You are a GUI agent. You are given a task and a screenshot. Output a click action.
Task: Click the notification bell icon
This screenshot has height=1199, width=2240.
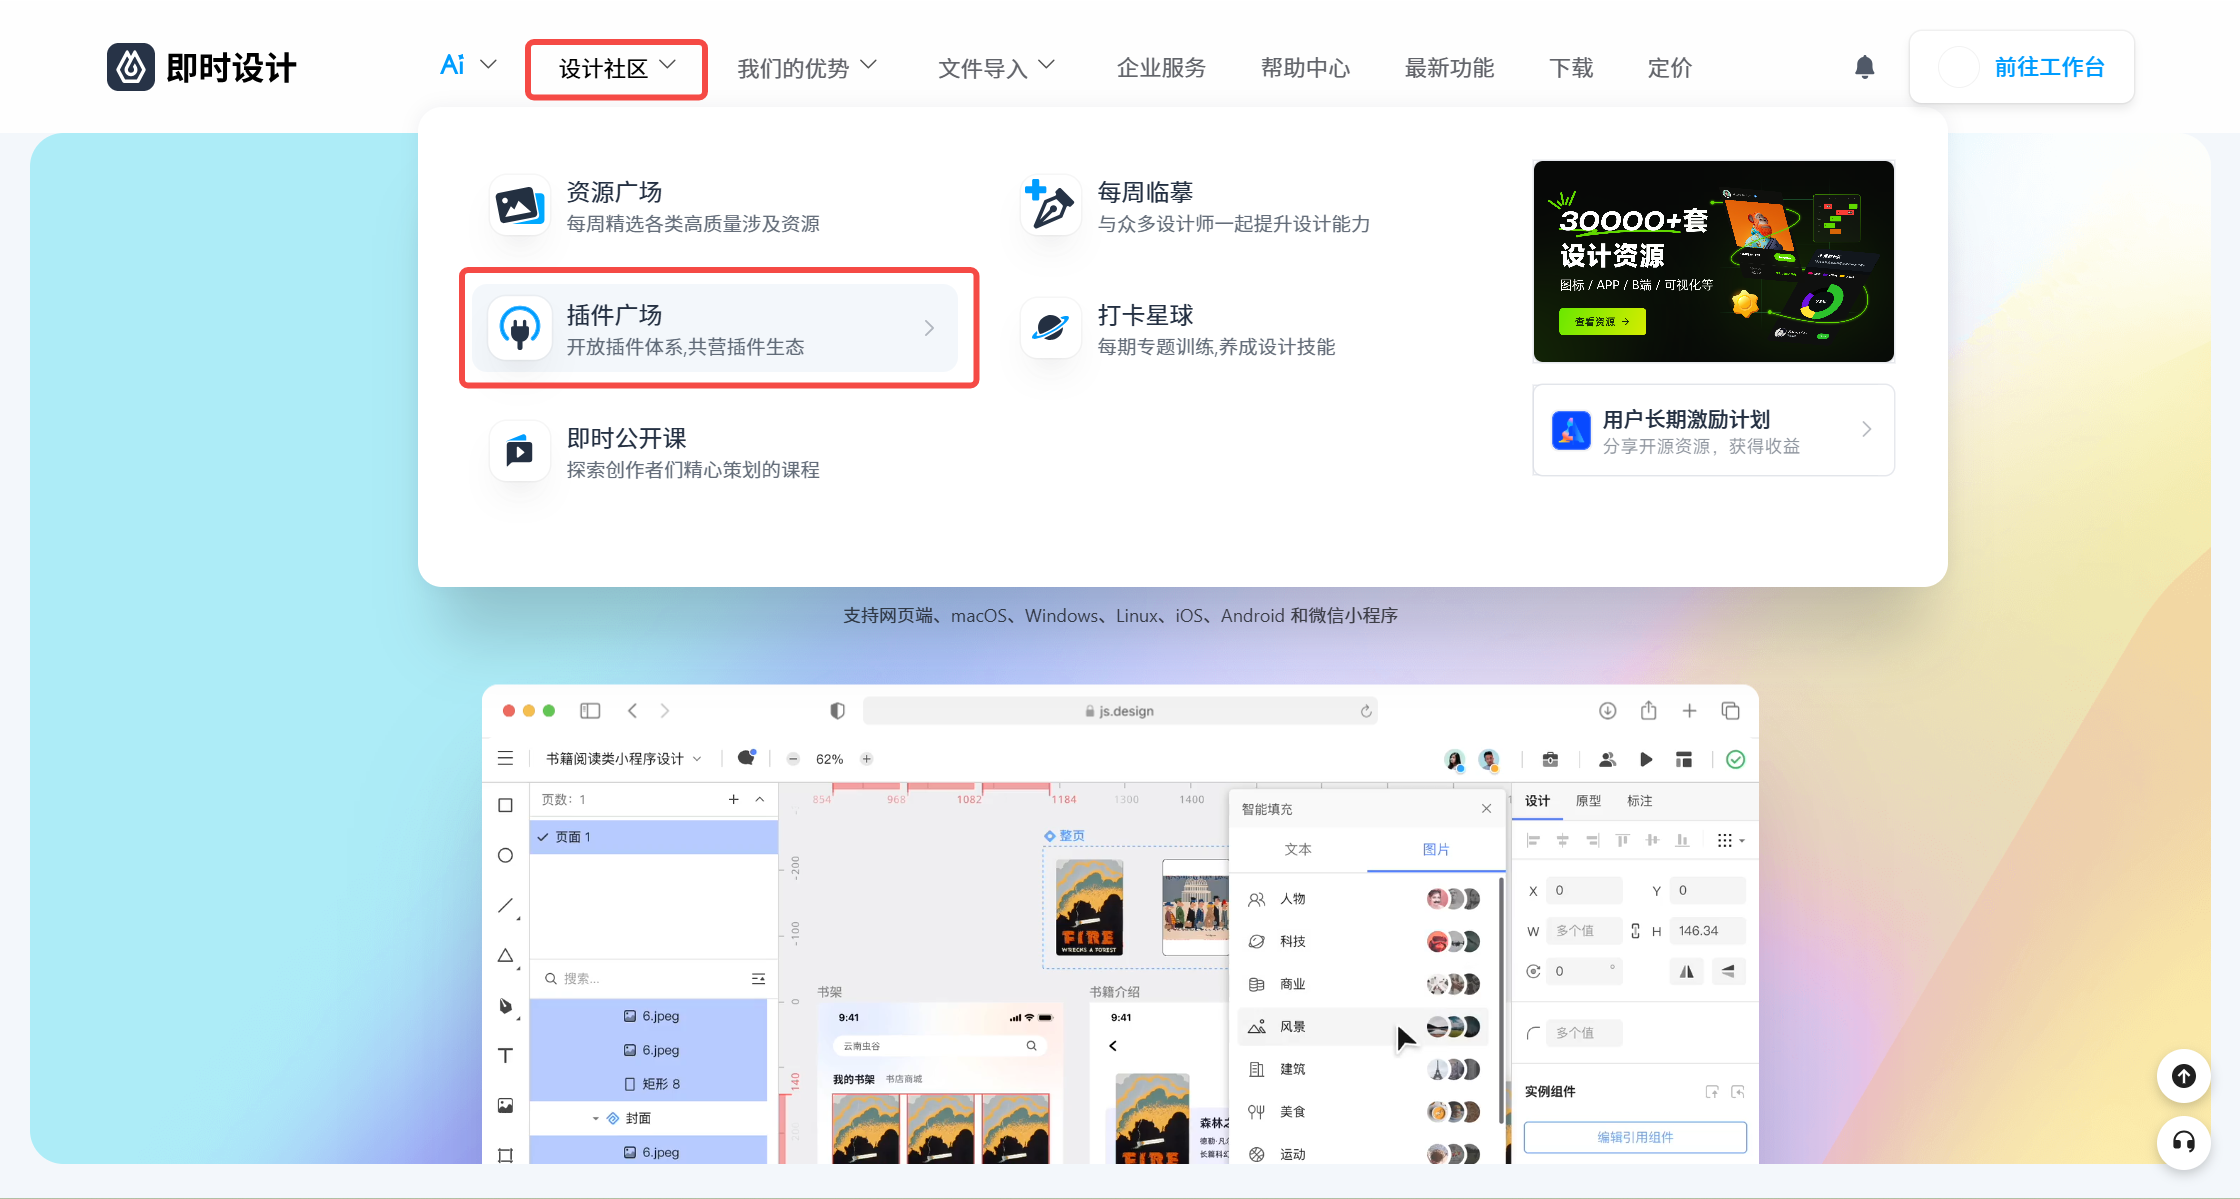click(1864, 67)
